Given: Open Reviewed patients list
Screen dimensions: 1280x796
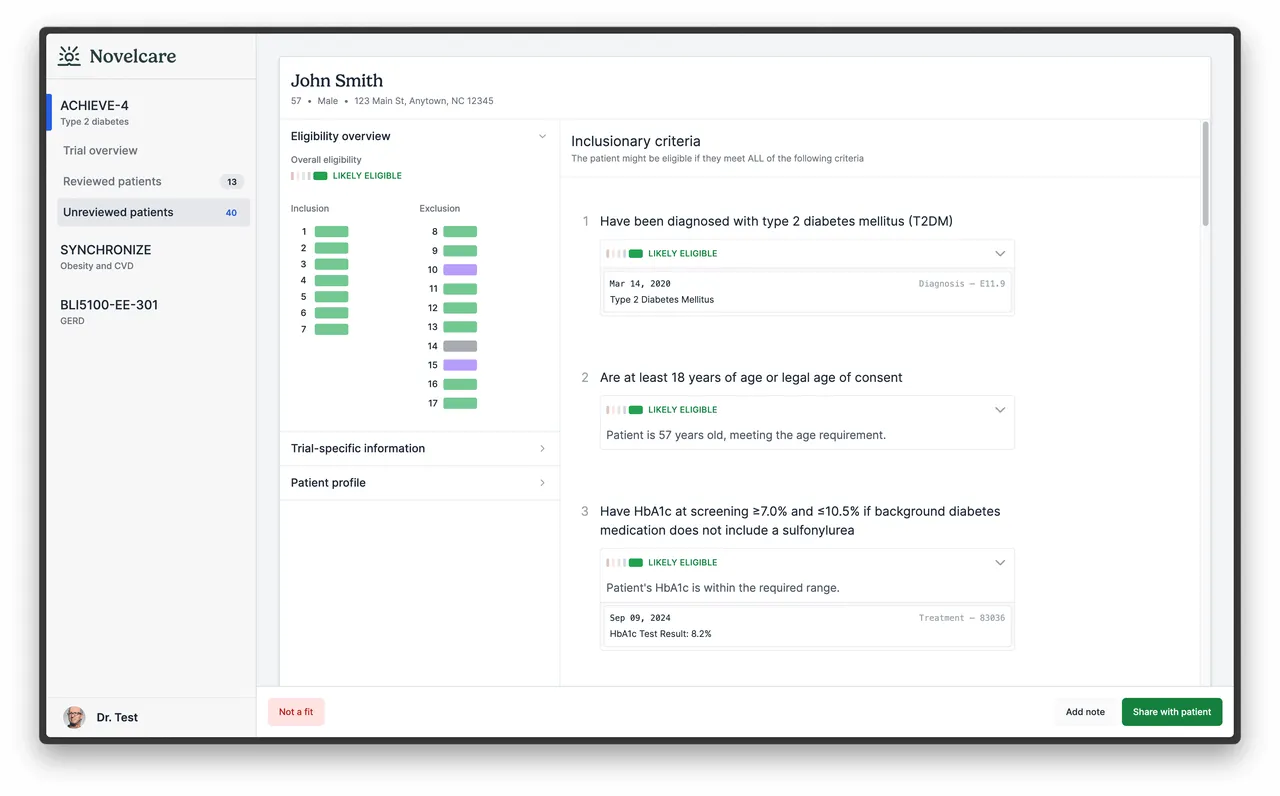Looking at the screenshot, I should coord(153,181).
